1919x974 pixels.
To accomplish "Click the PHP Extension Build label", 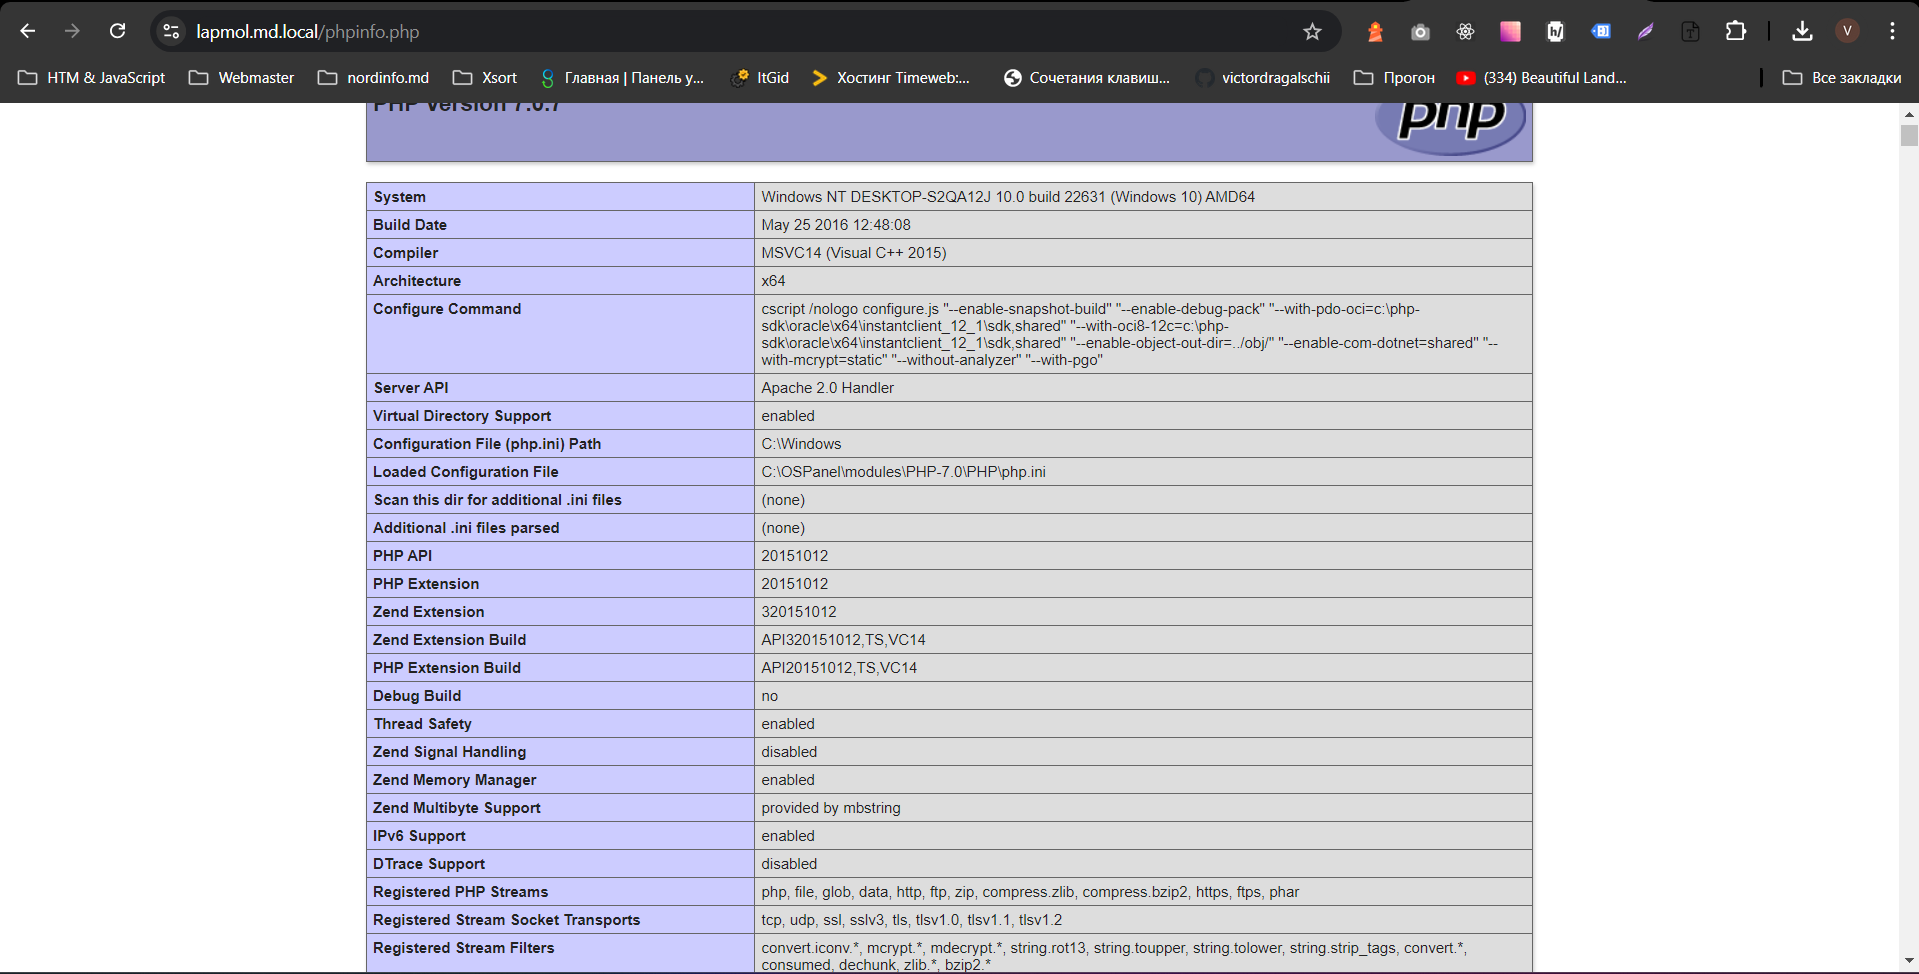I will tap(447, 668).
